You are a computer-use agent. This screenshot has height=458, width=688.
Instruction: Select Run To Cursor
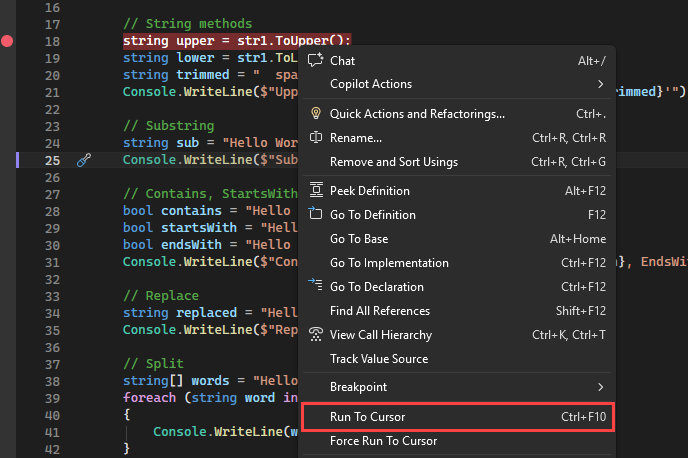(367, 416)
